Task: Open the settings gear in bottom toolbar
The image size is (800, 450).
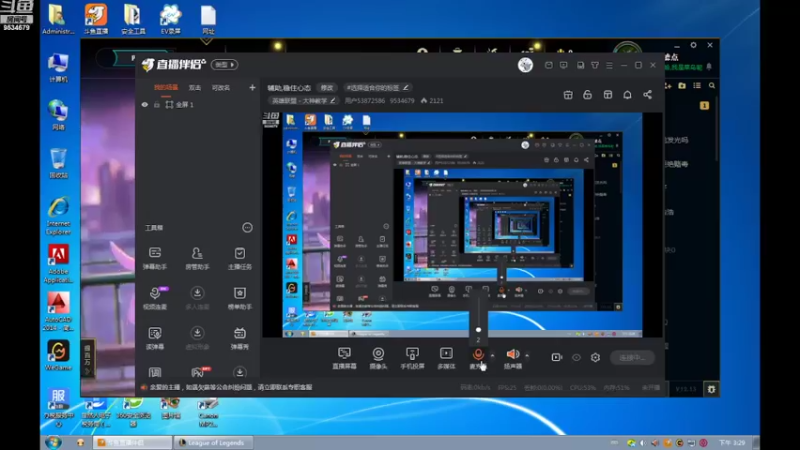Action: click(595, 358)
